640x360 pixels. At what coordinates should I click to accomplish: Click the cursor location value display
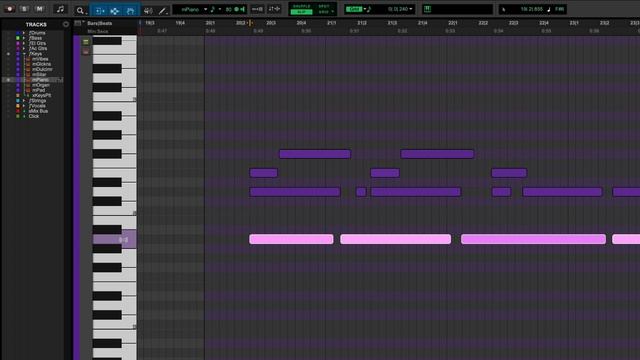click(531, 9)
